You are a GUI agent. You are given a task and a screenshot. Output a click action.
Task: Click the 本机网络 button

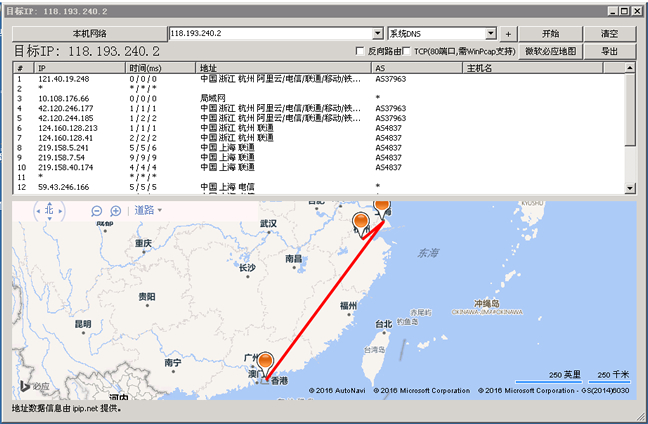click(x=88, y=33)
